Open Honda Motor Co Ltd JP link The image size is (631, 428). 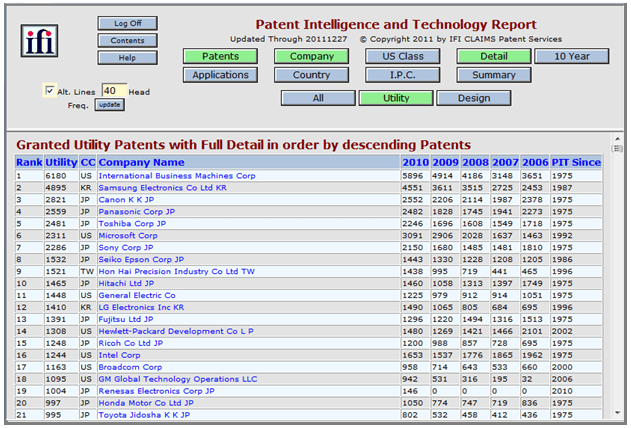(x=146, y=403)
